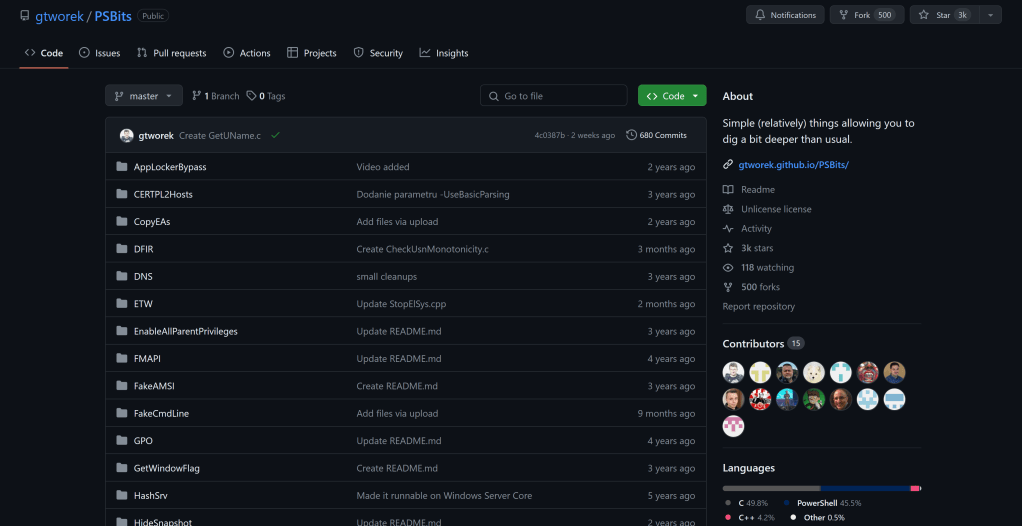Image resolution: width=1022 pixels, height=526 pixels.
Task: Click the CopyEAs folder icon
Action: tap(121, 222)
